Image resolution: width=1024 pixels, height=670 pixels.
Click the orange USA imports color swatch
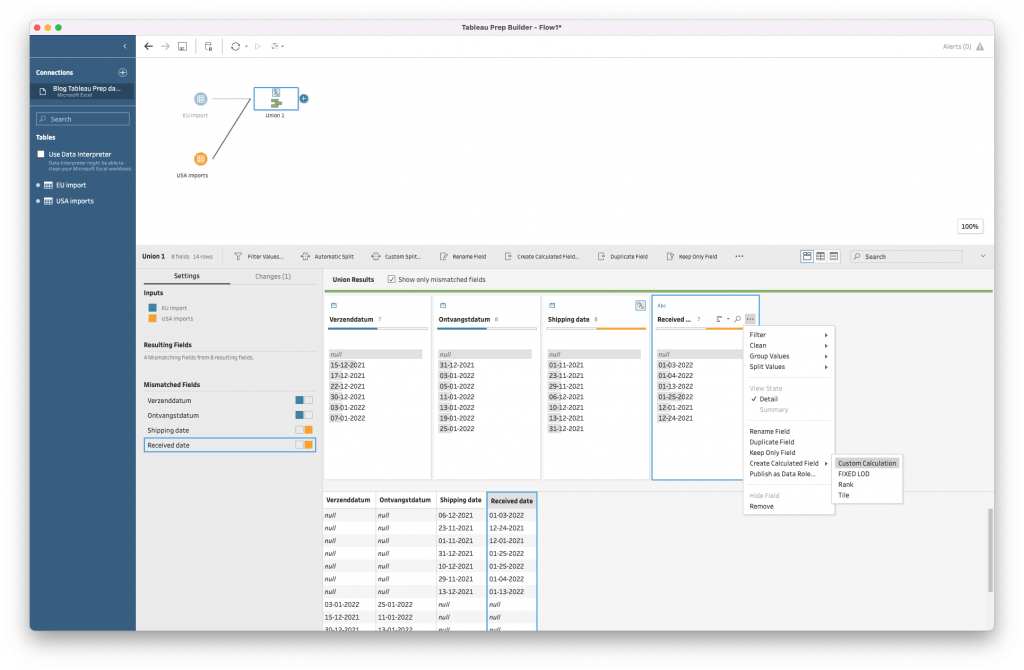tap(152, 318)
